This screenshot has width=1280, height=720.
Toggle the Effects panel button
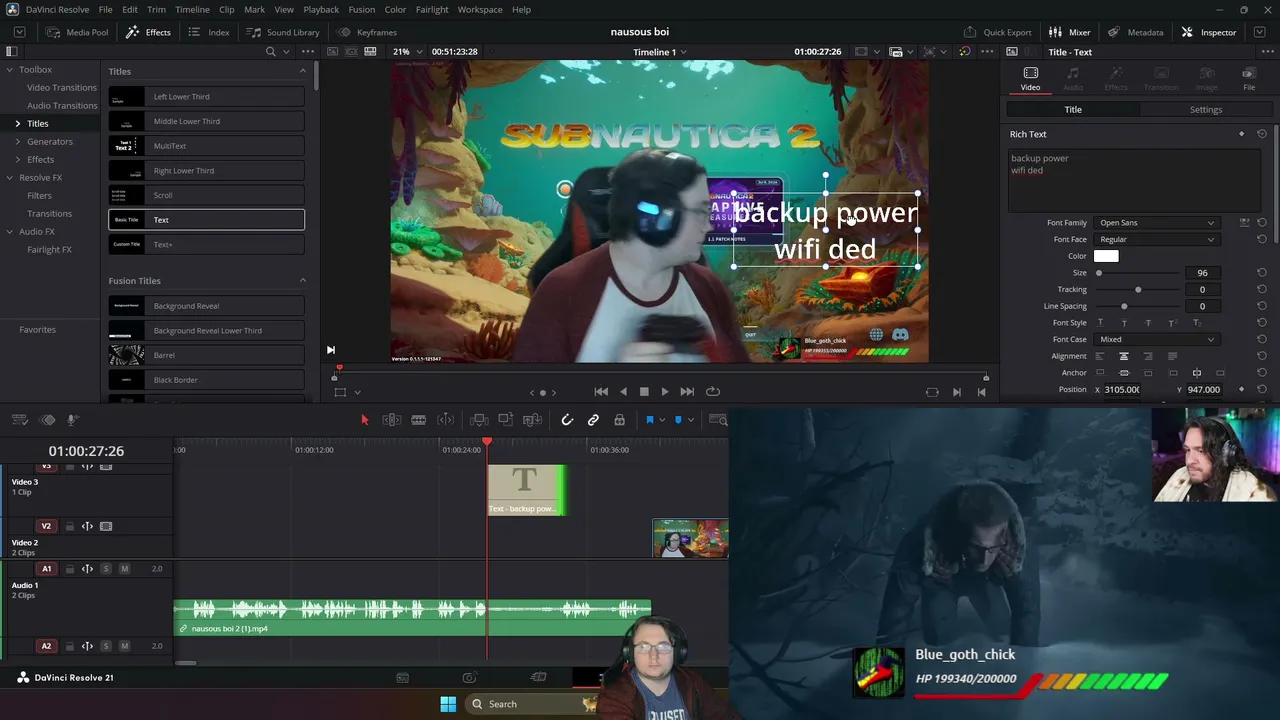pyautogui.click(x=148, y=32)
